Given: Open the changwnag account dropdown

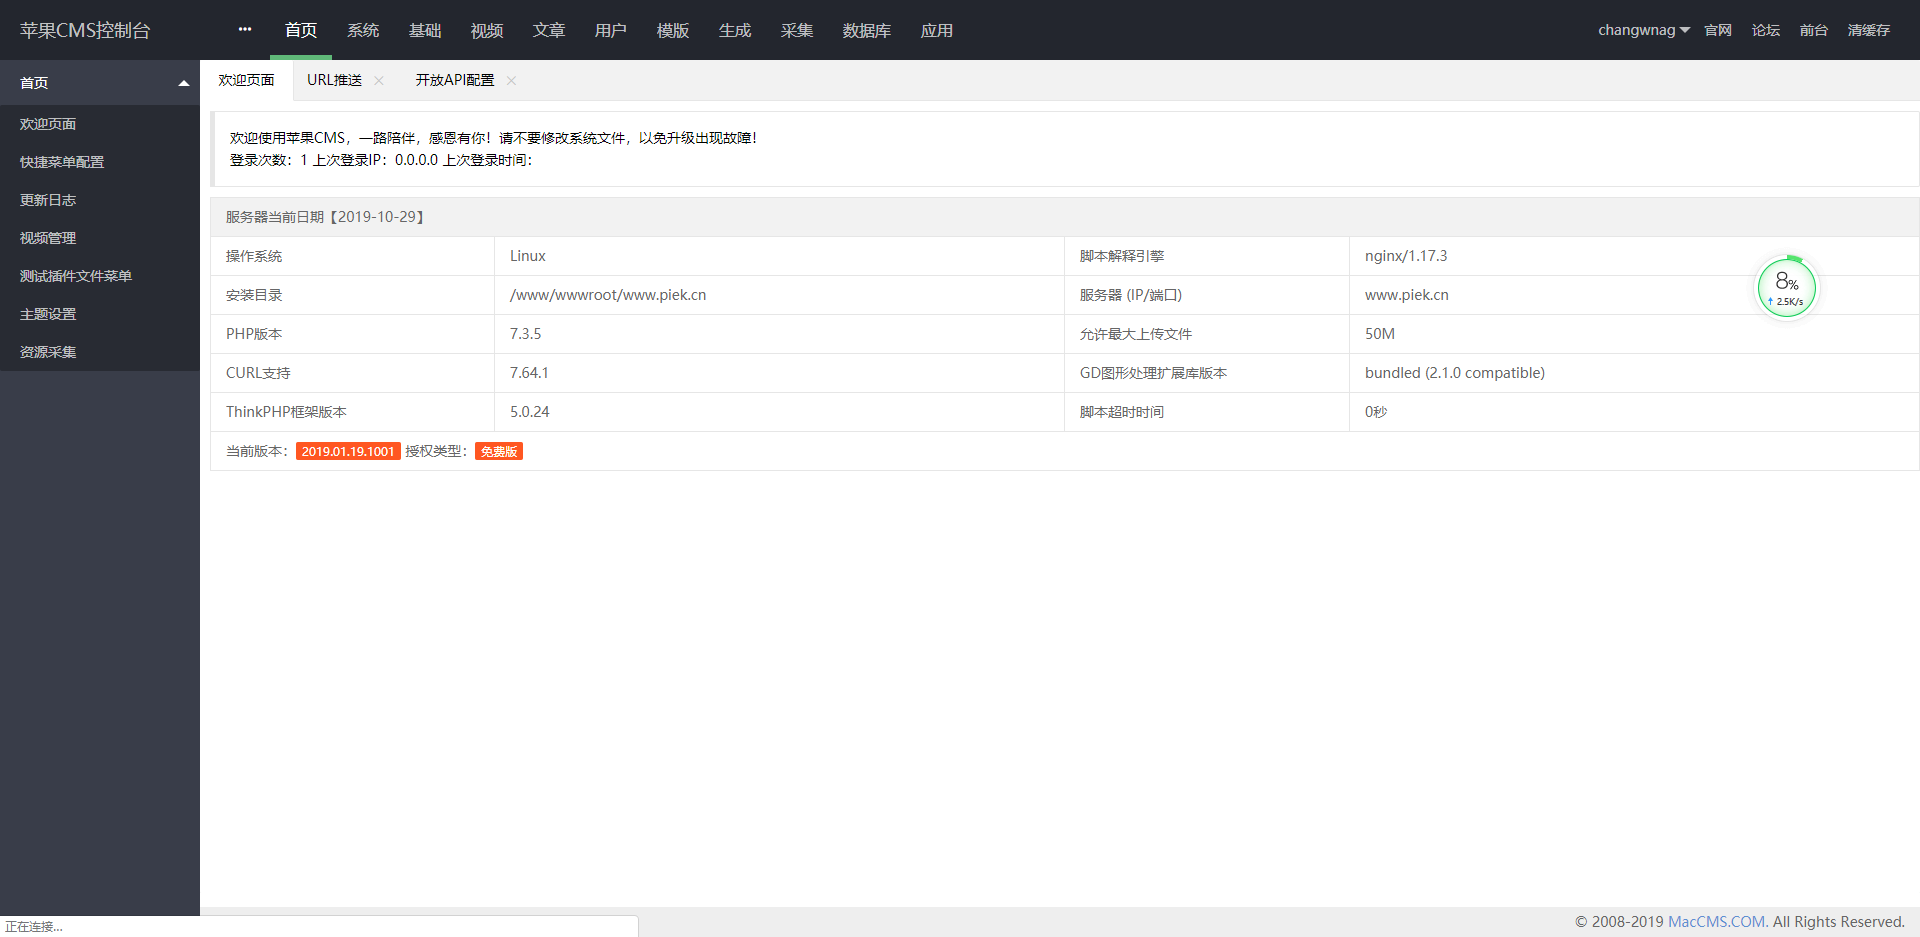Looking at the screenshot, I should tap(1643, 29).
